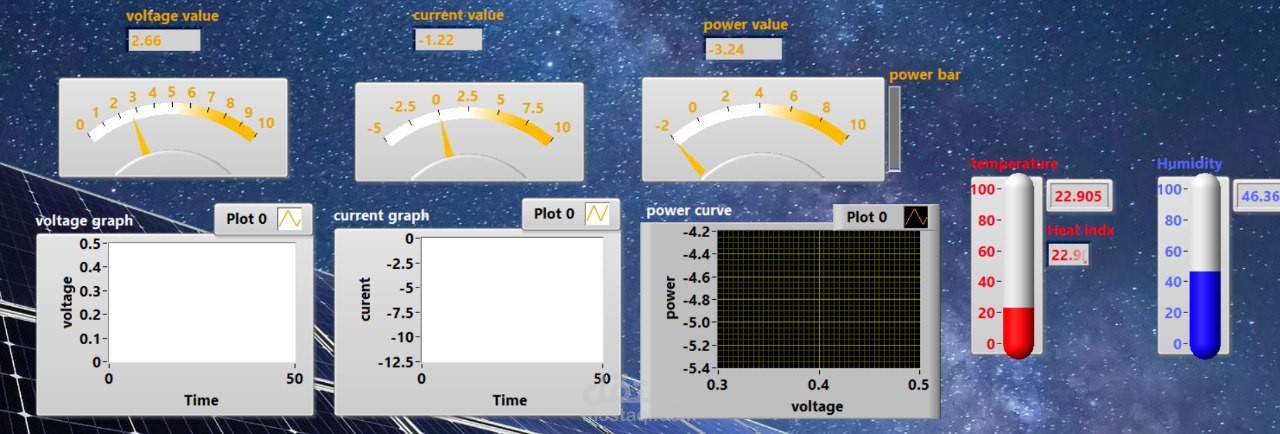
Task: Click the power curve 'voltage' x-axis label
Action: click(817, 406)
